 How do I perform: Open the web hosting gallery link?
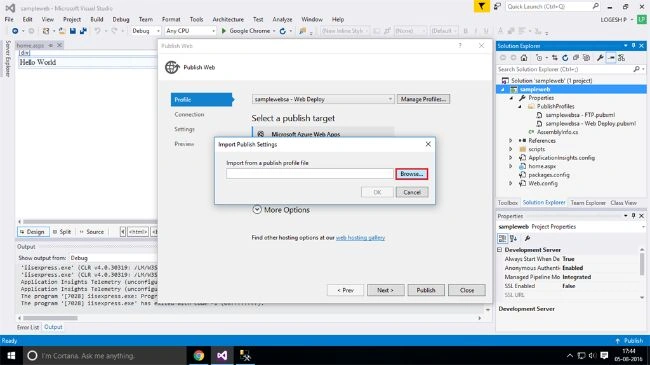click(360, 238)
